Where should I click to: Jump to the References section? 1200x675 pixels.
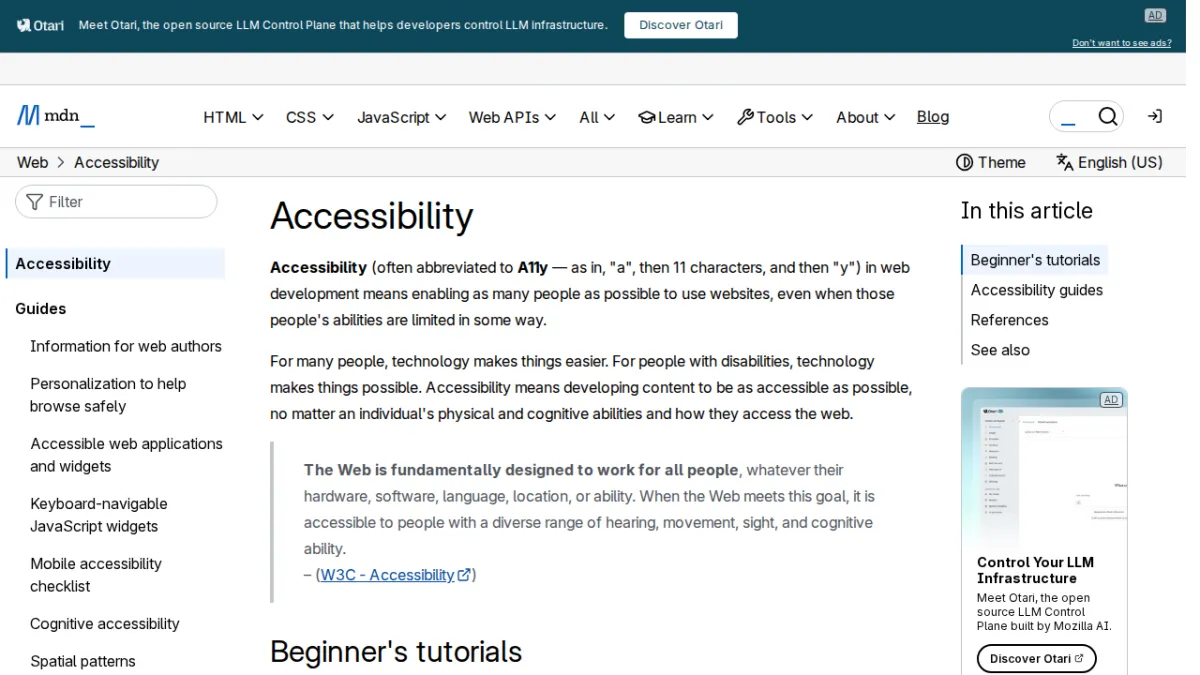coord(1010,320)
